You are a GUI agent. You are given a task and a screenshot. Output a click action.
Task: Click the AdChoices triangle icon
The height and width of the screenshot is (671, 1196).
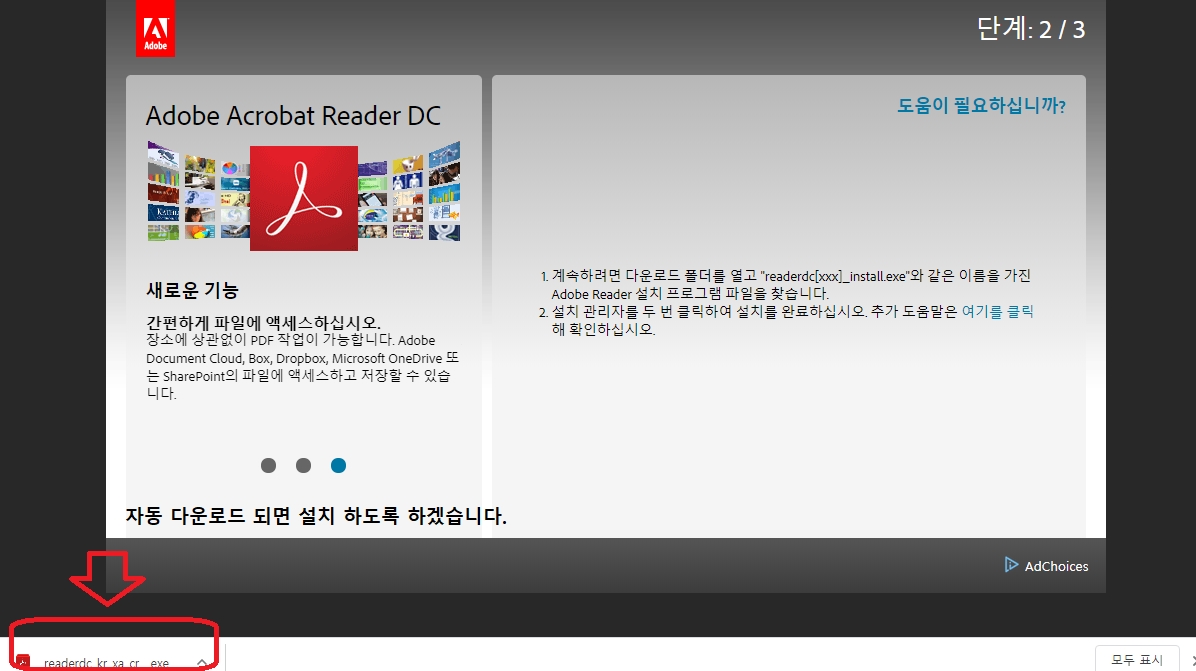1011,565
